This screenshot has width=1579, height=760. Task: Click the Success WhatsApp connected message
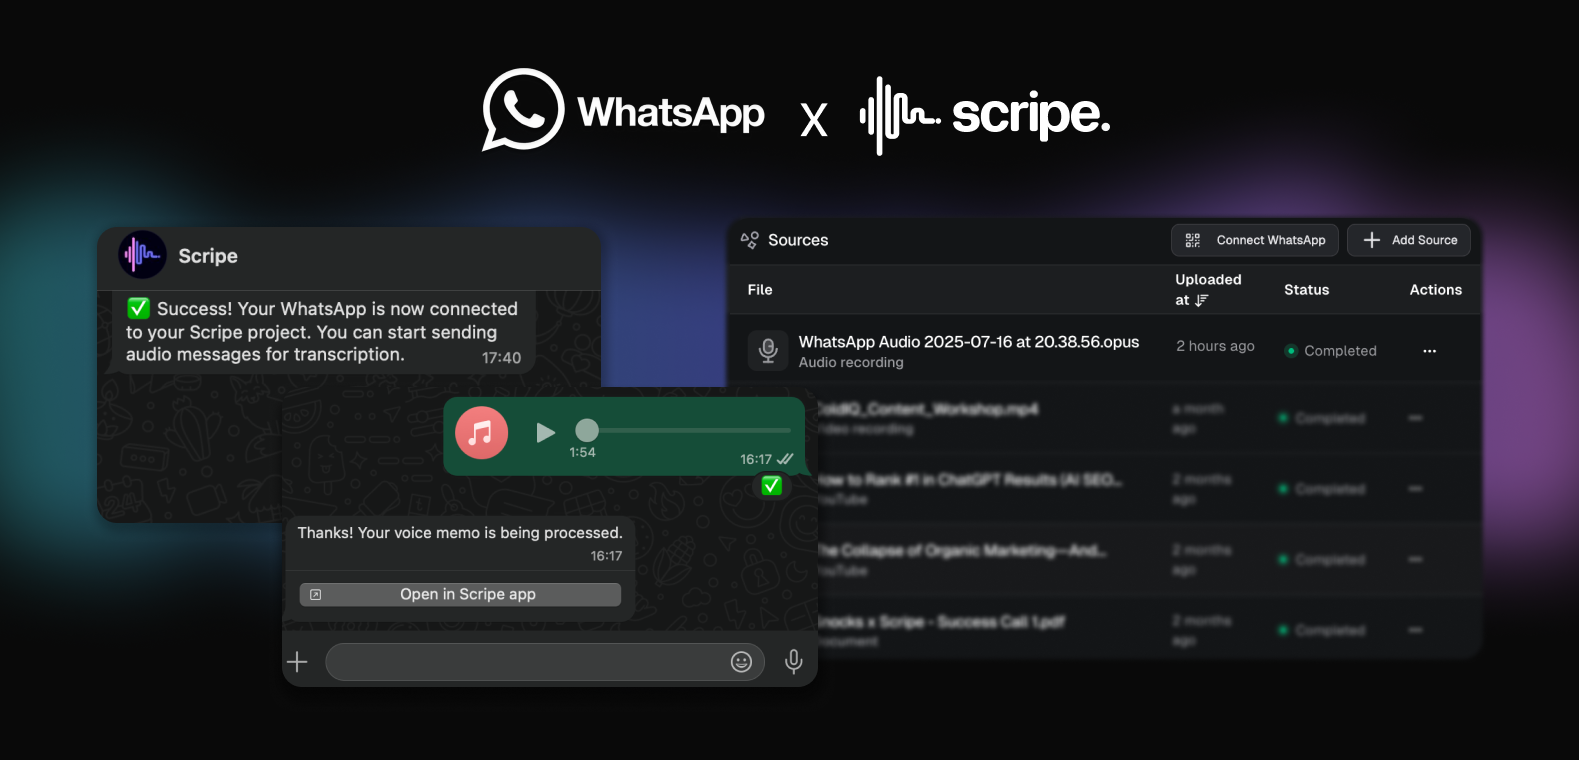click(x=322, y=332)
